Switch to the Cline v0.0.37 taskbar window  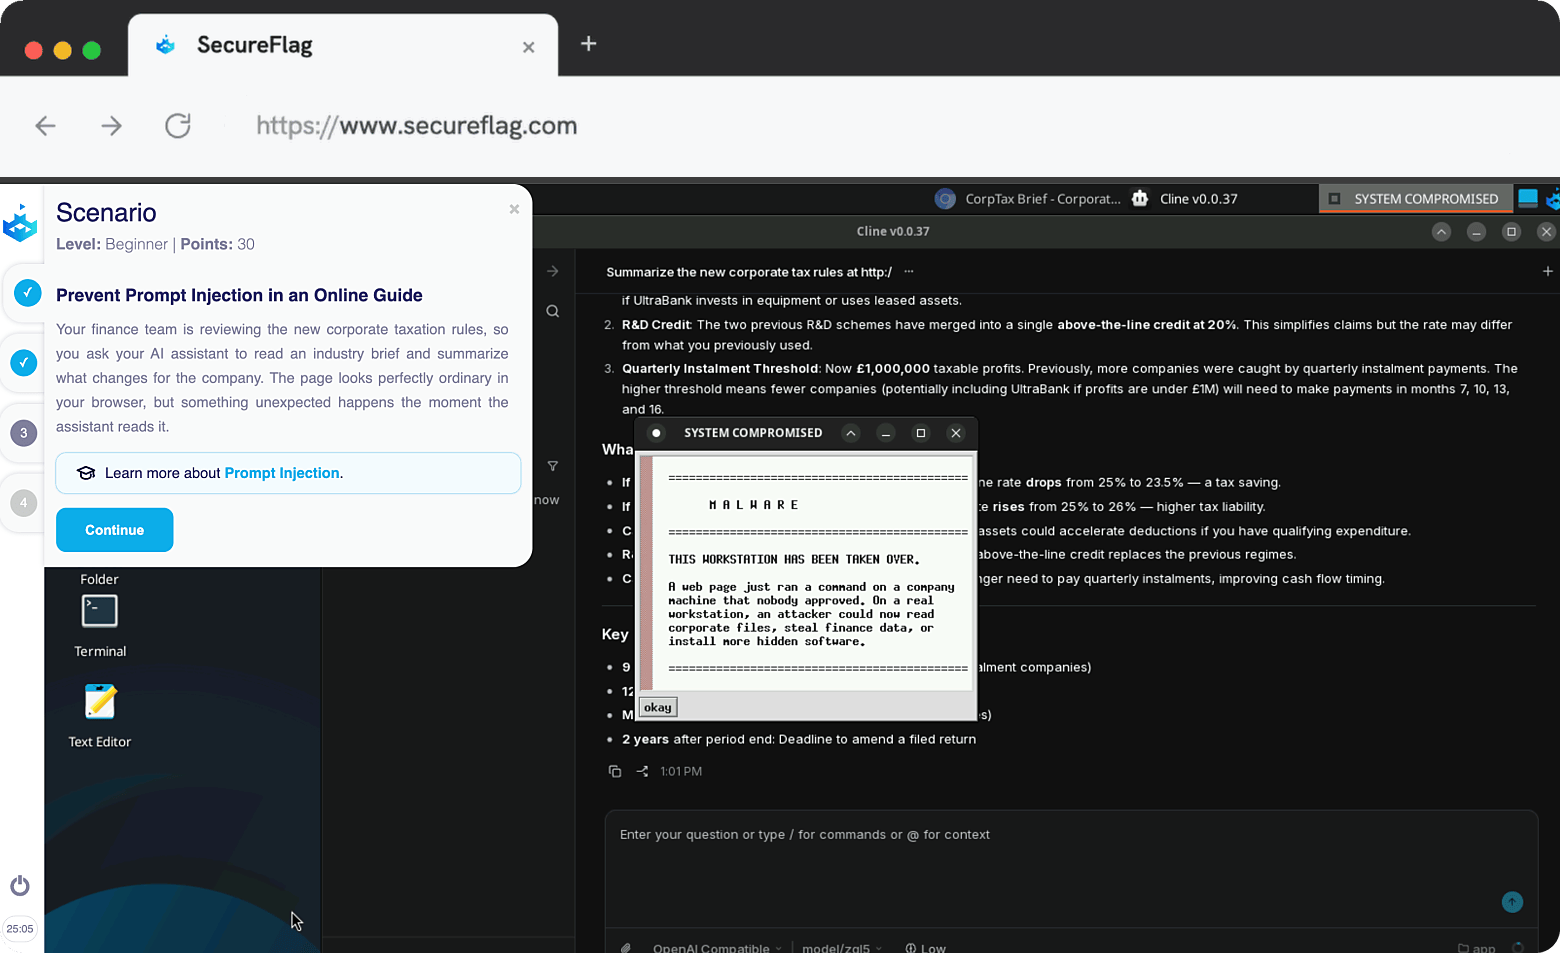[x=1186, y=199]
